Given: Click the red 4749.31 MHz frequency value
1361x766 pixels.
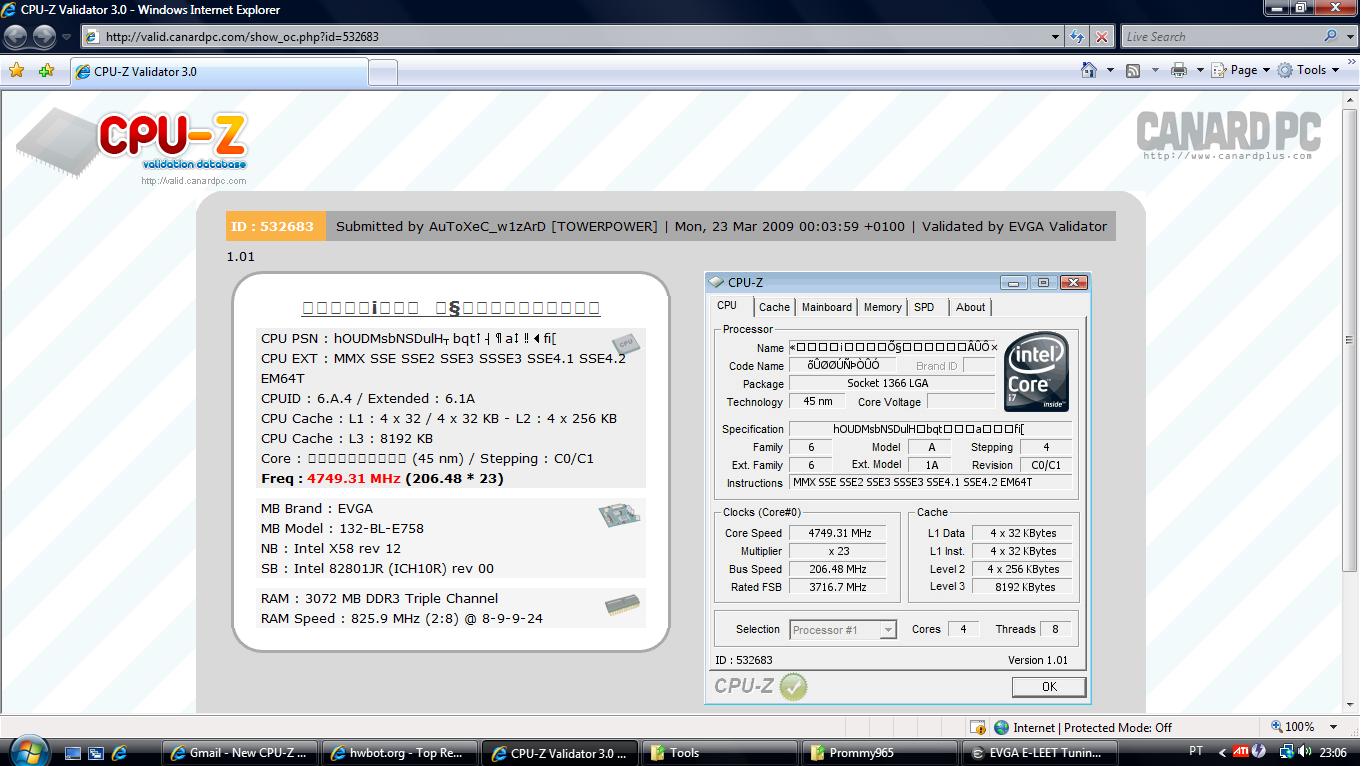Looking at the screenshot, I should [353, 478].
